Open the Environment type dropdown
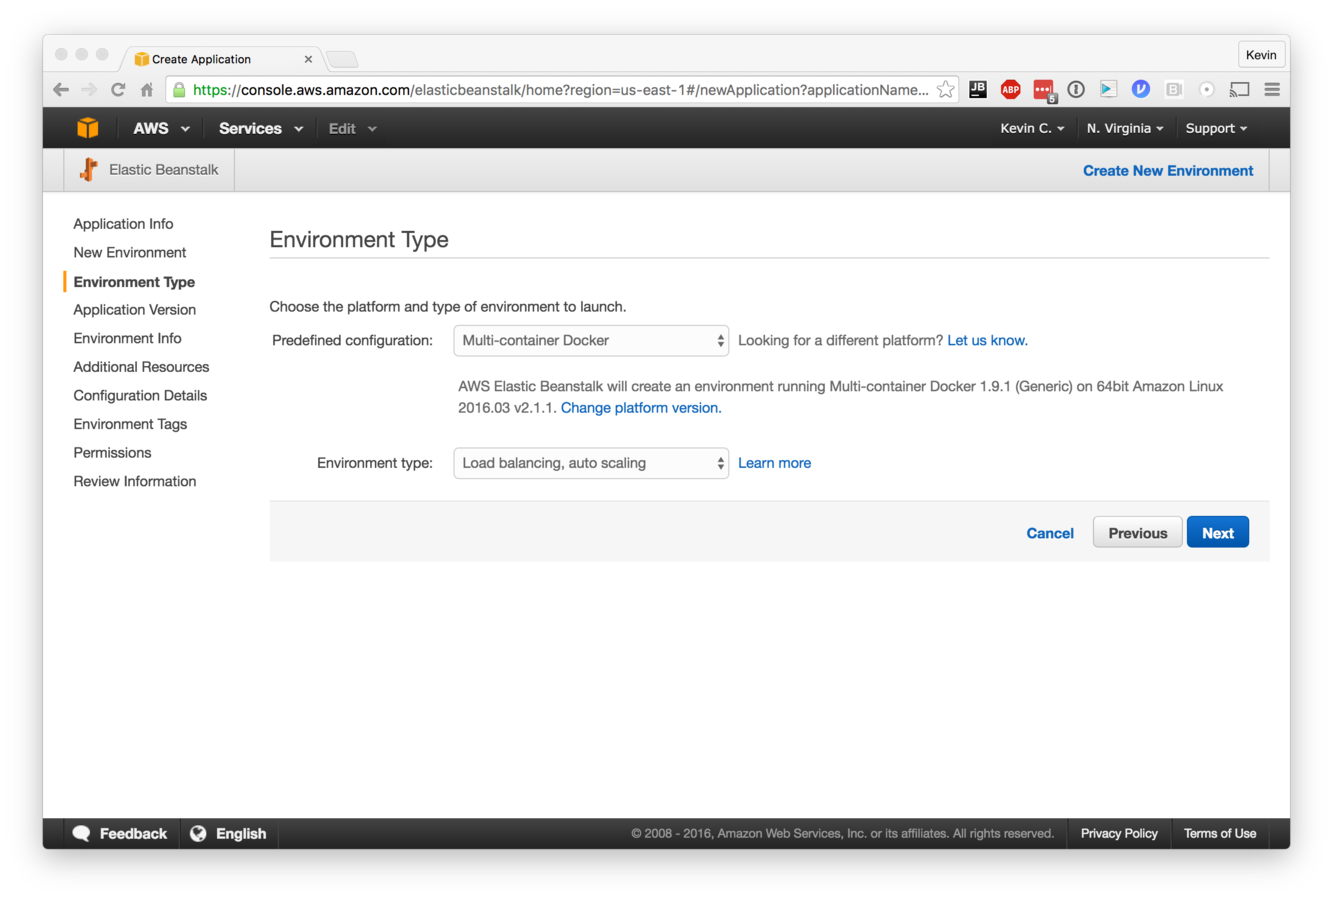The image size is (1333, 900). coord(591,463)
